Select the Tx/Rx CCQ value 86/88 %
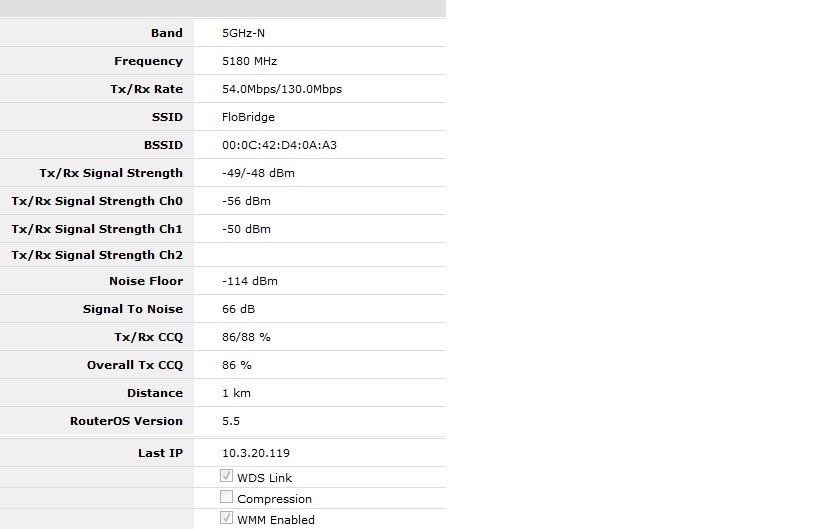The height and width of the screenshot is (530, 819). coord(246,337)
